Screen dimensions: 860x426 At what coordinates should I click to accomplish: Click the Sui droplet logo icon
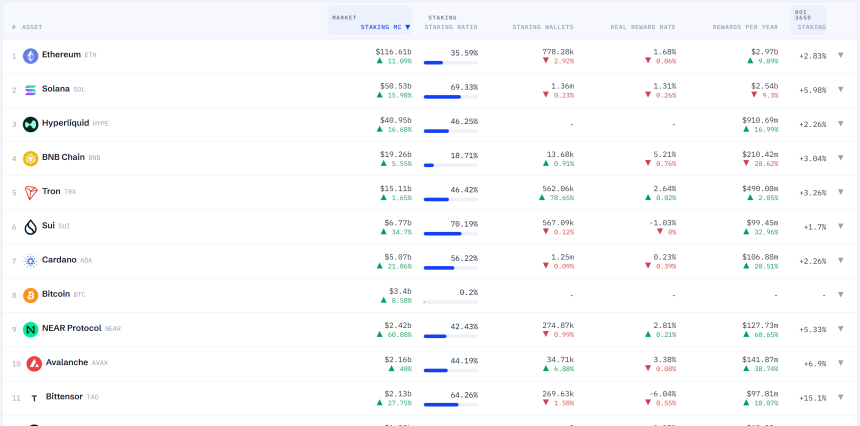pos(30,227)
